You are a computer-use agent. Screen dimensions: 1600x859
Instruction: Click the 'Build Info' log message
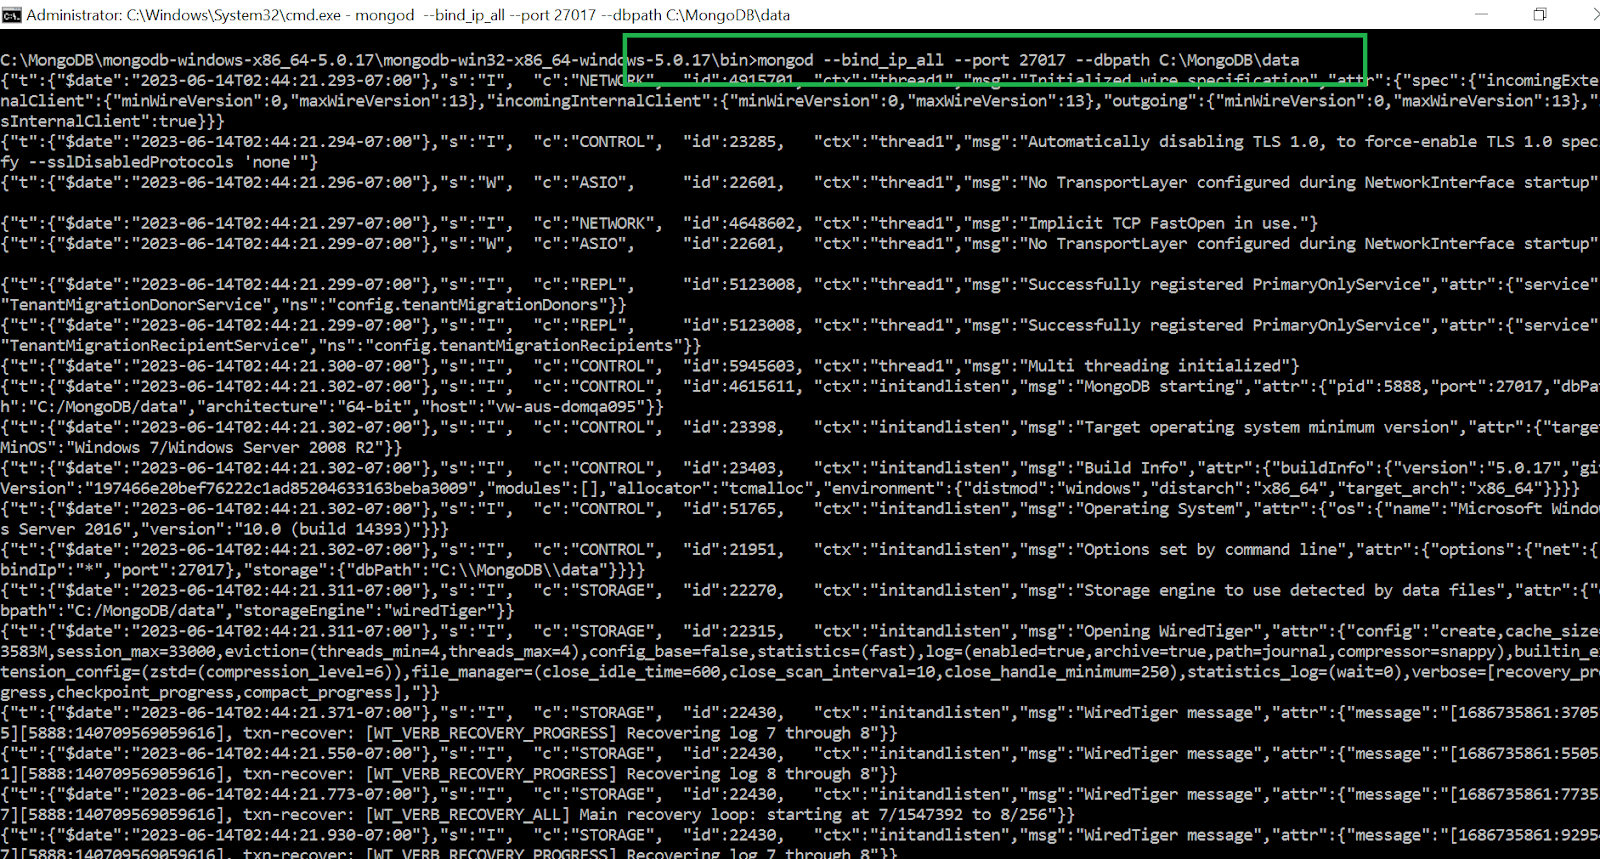pyautogui.click(x=1132, y=468)
